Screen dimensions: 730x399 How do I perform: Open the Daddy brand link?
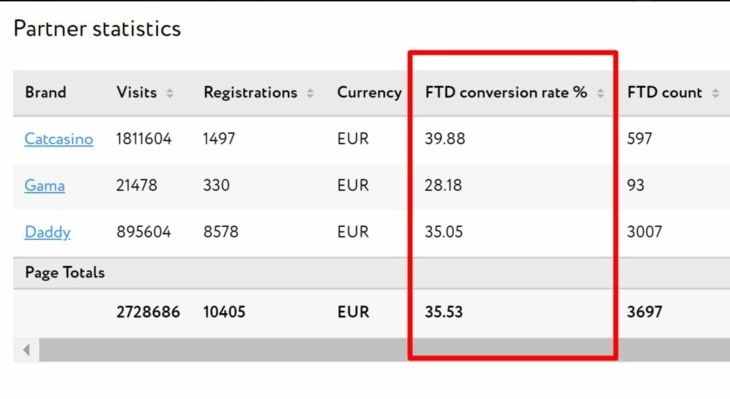tap(47, 232)
